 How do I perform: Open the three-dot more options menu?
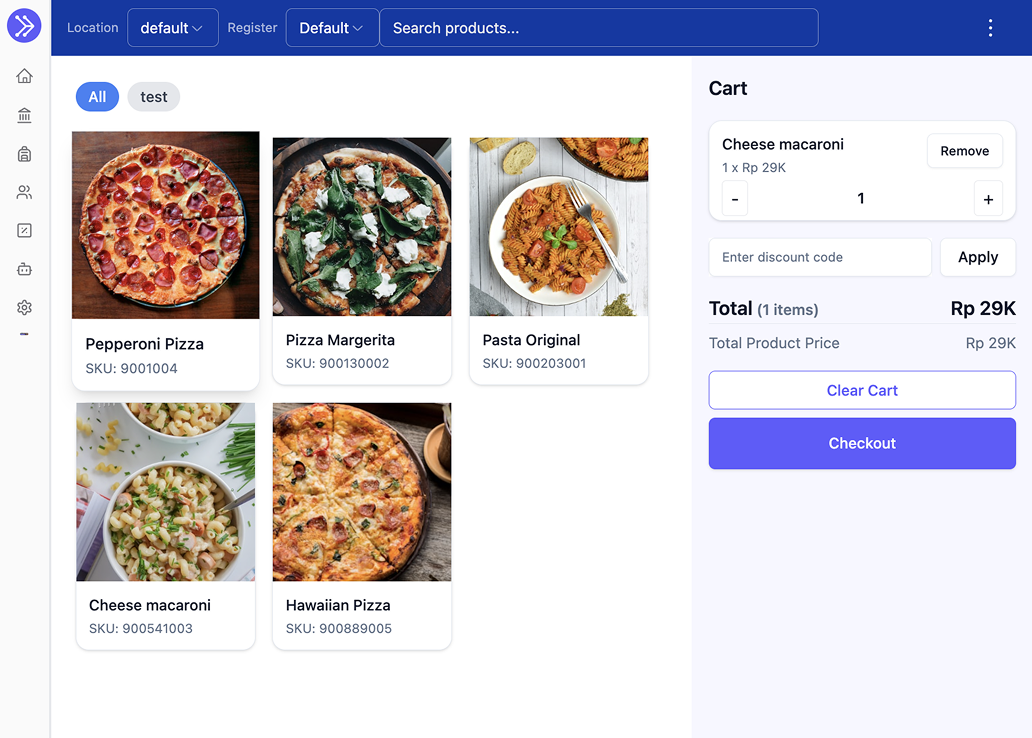pos(990,28)
